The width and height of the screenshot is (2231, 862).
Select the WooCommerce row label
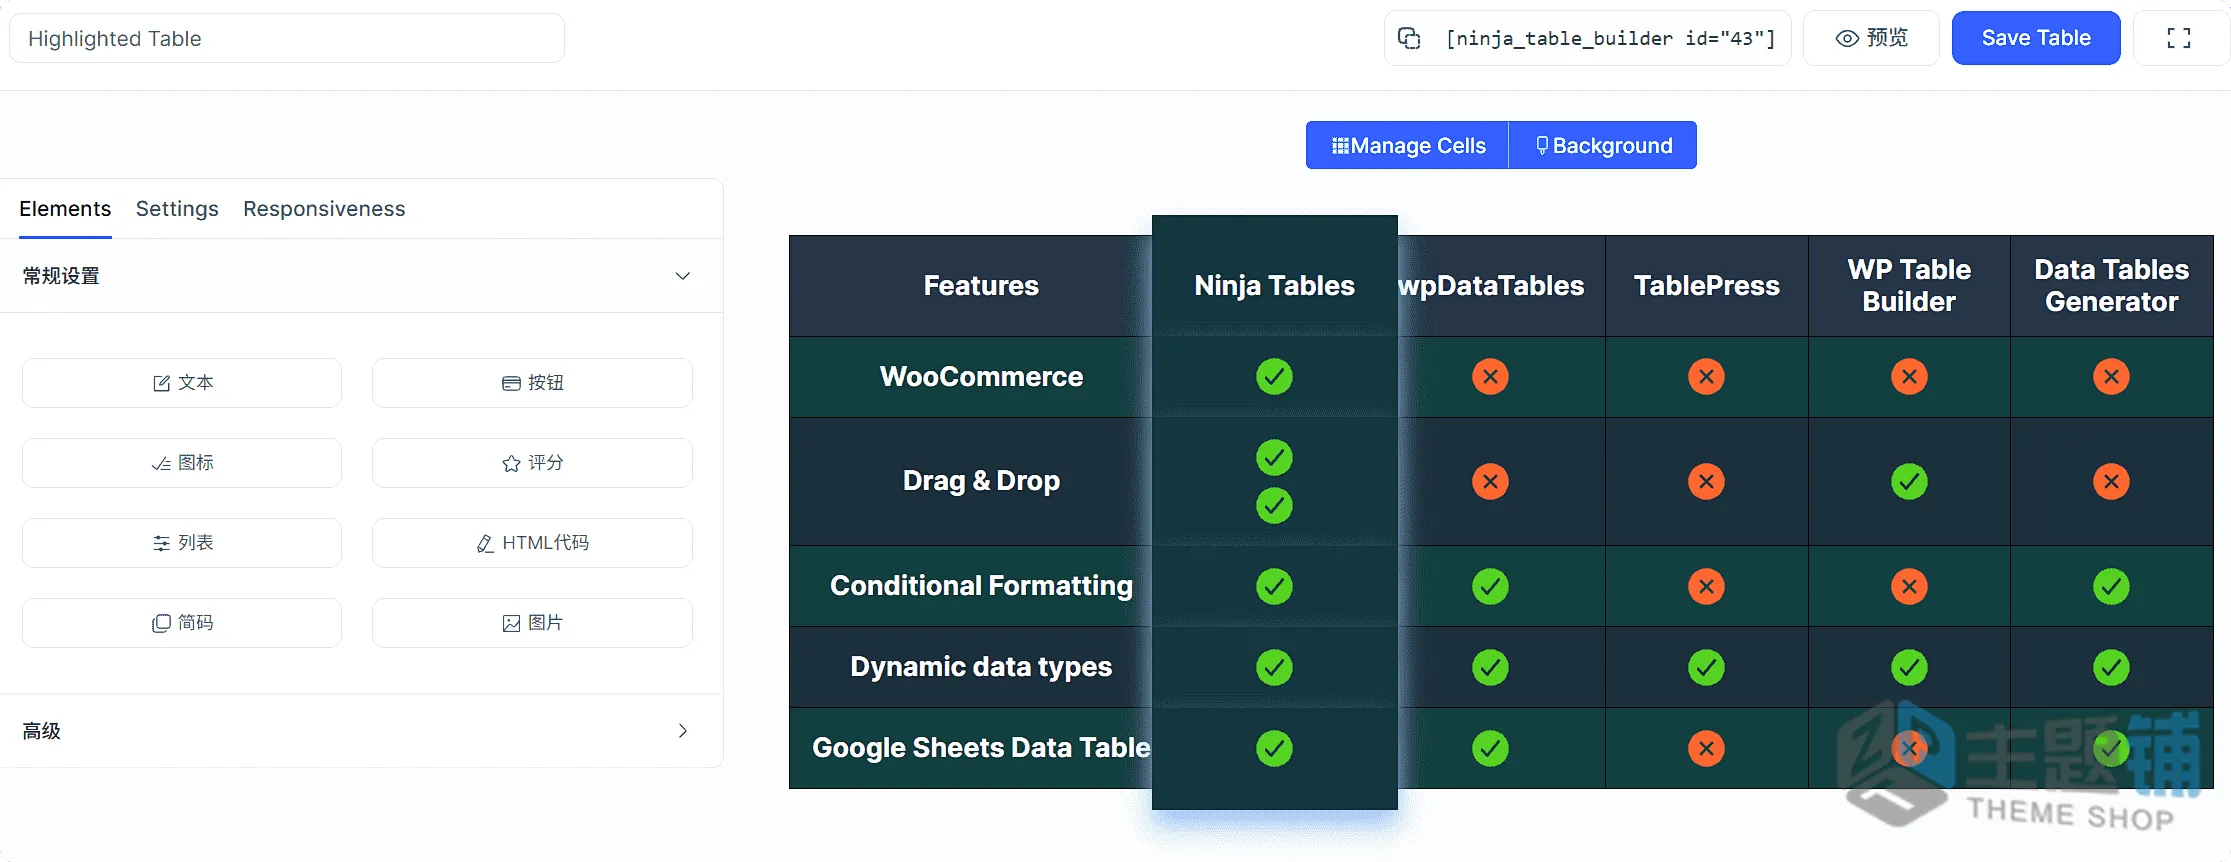(x=981, y=377)
